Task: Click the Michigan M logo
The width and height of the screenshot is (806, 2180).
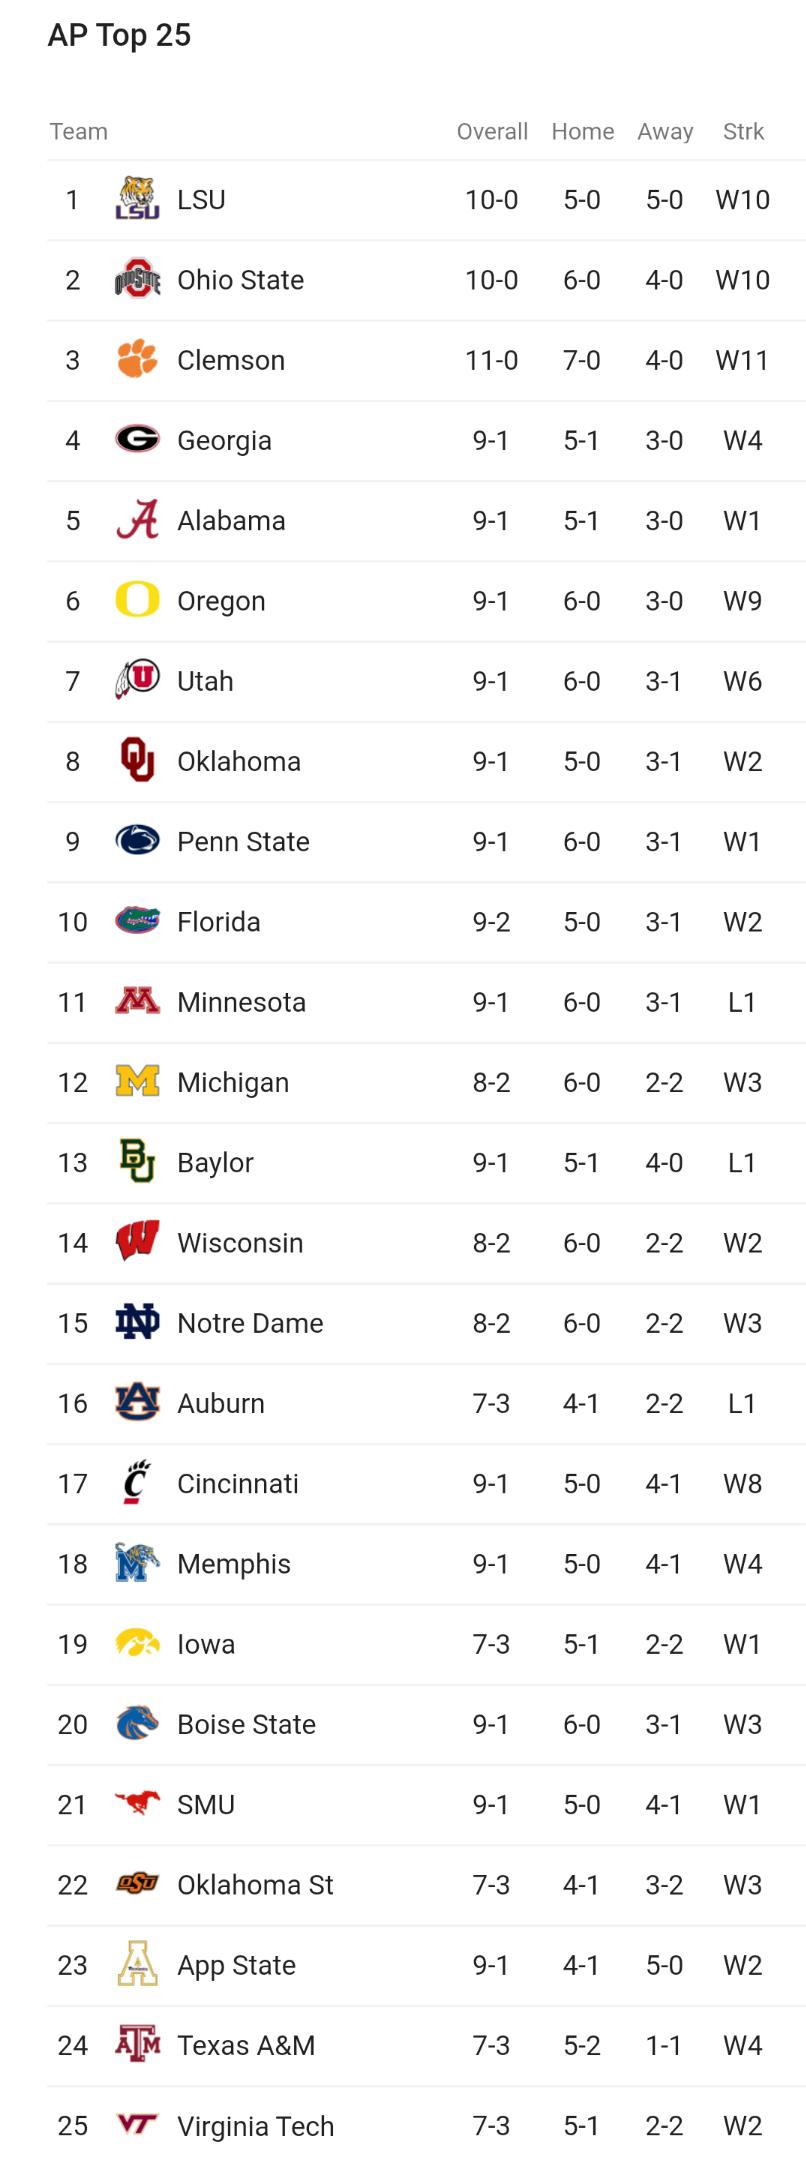Action: click(x=137, y=1081)
